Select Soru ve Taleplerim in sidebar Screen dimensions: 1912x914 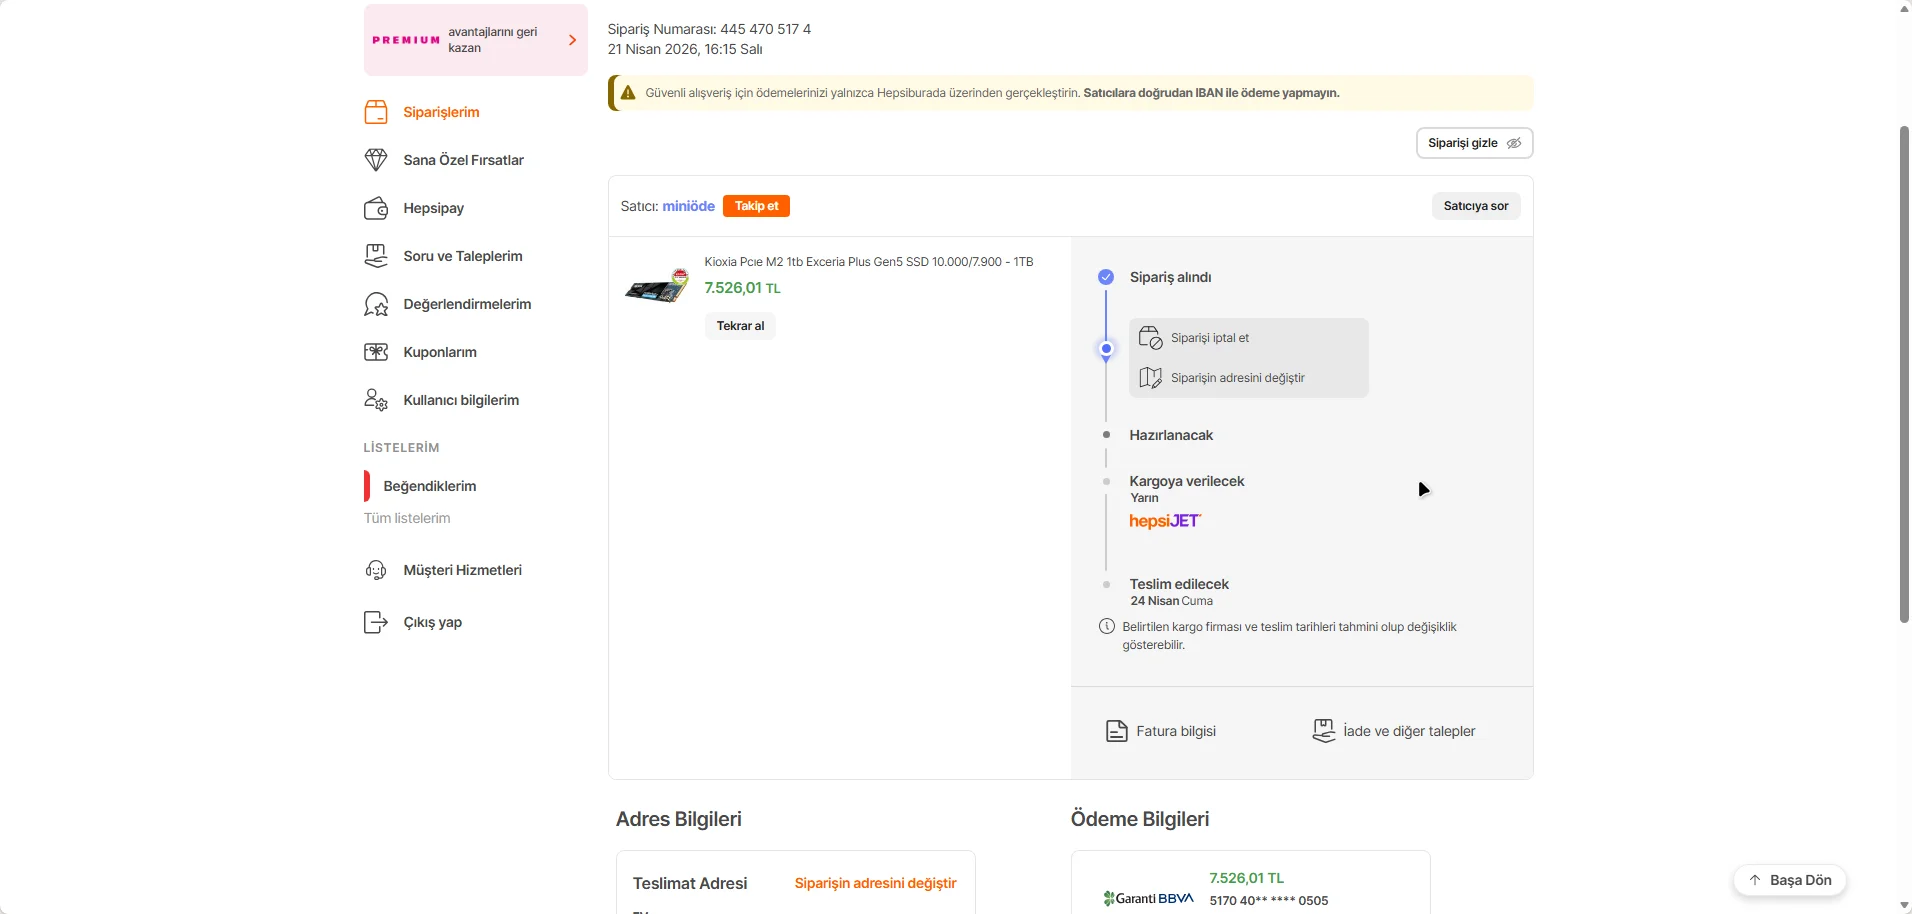tap(462, 256)
